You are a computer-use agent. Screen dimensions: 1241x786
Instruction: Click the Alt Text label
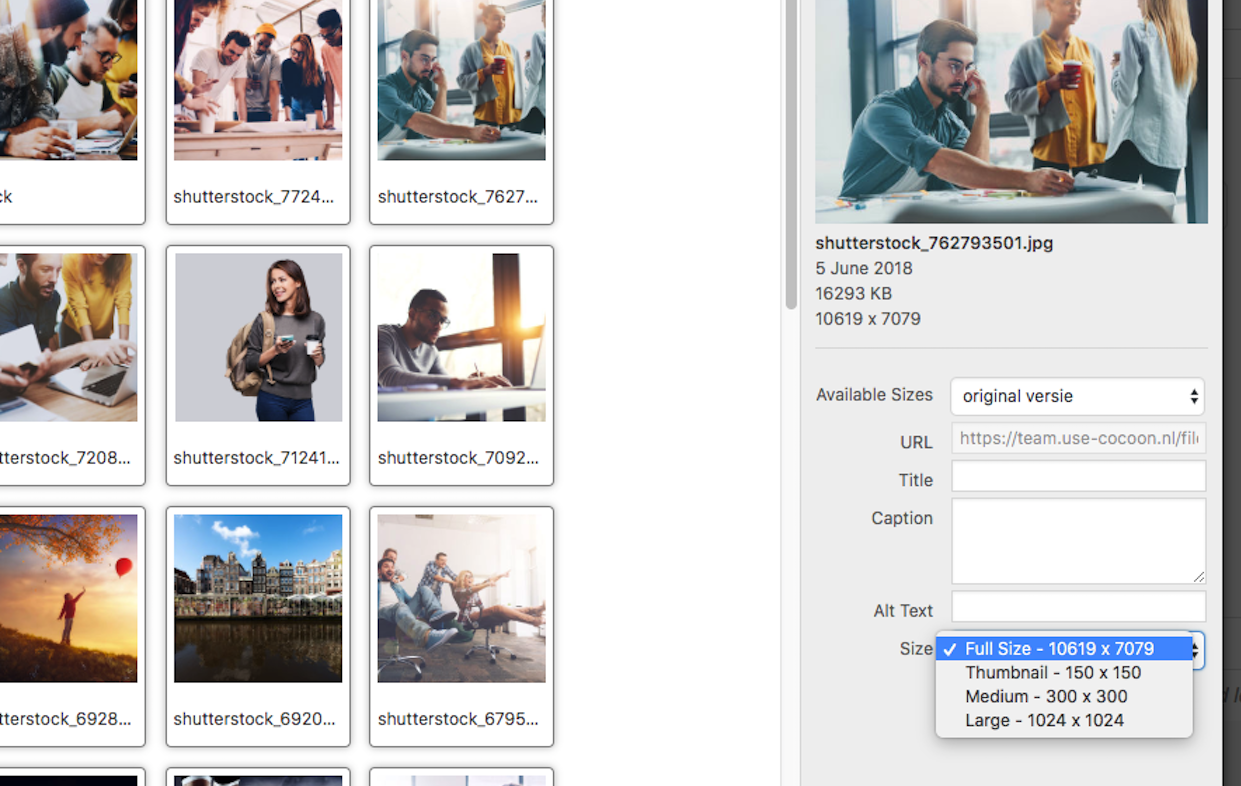(x=902, y=611)
